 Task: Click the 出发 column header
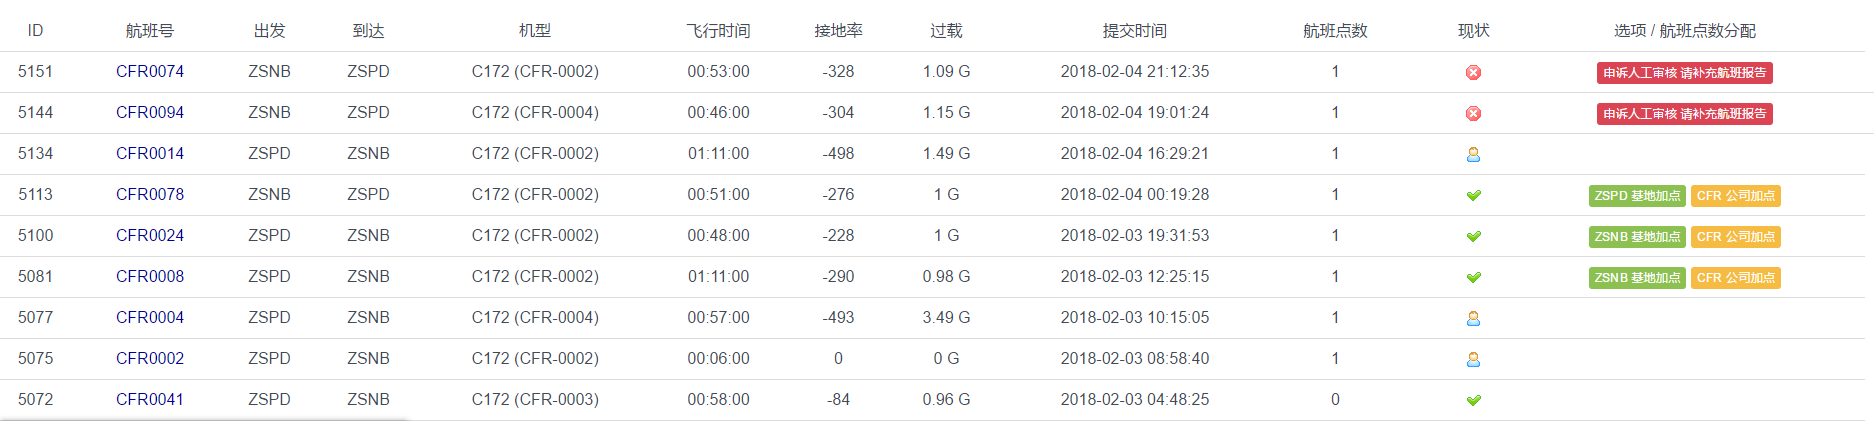(270, 31)
